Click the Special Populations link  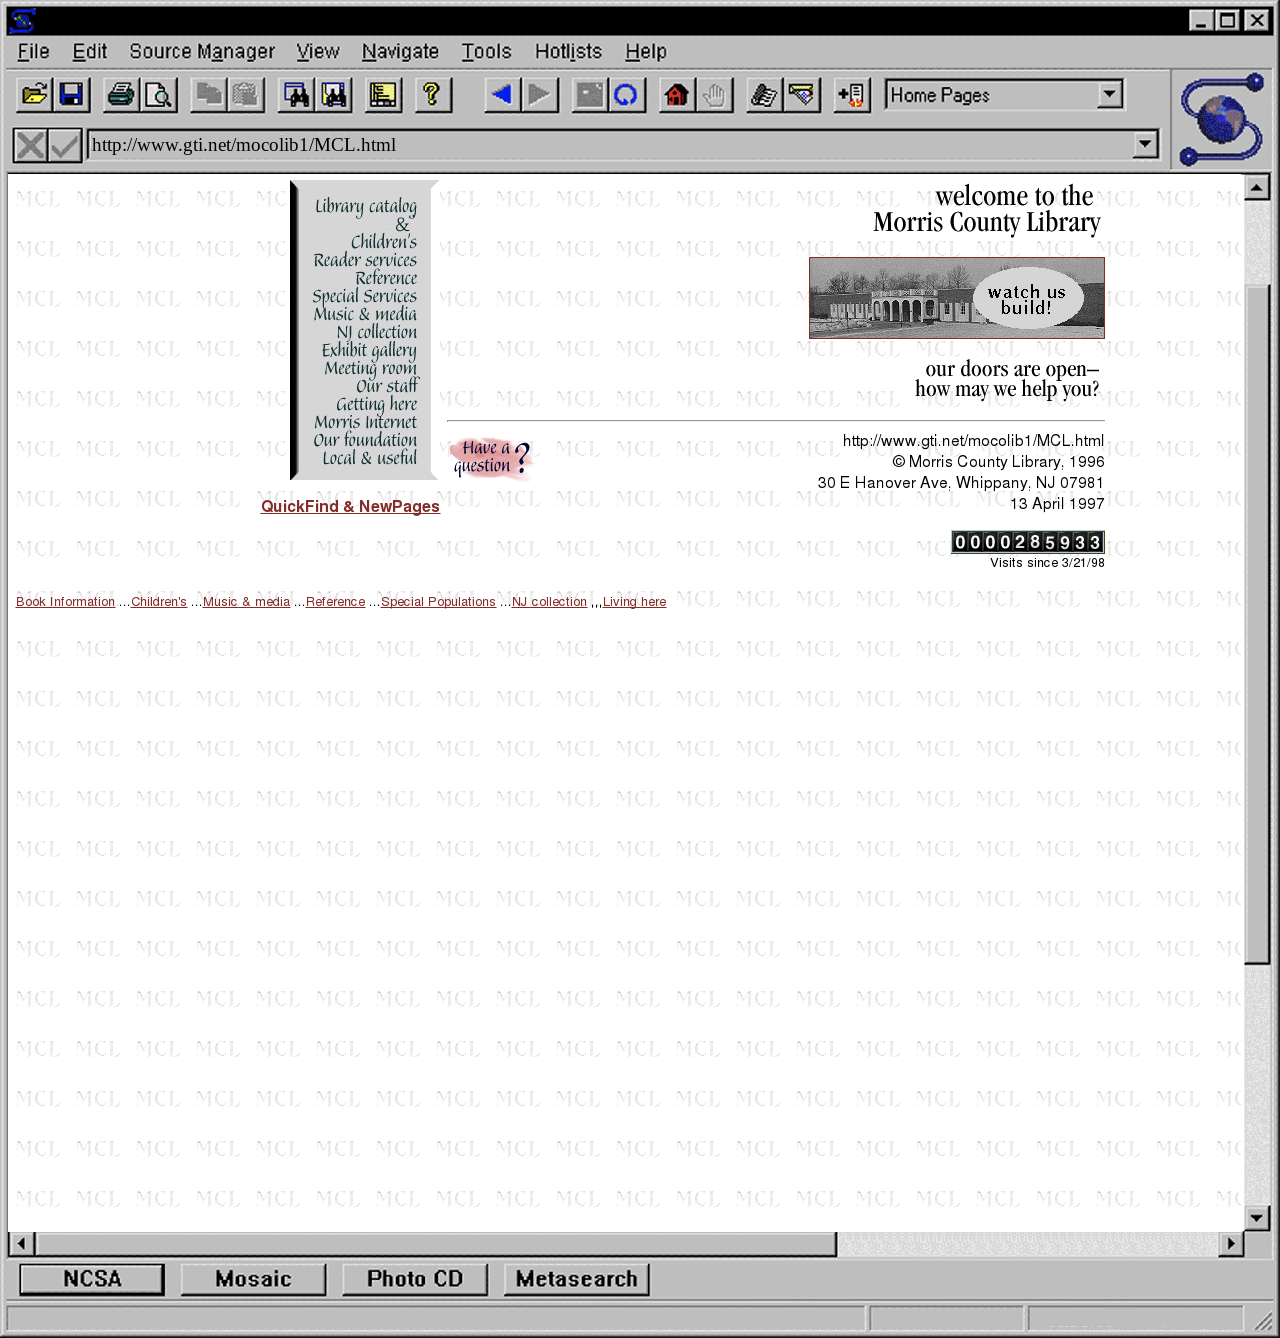tap(438, 602)
